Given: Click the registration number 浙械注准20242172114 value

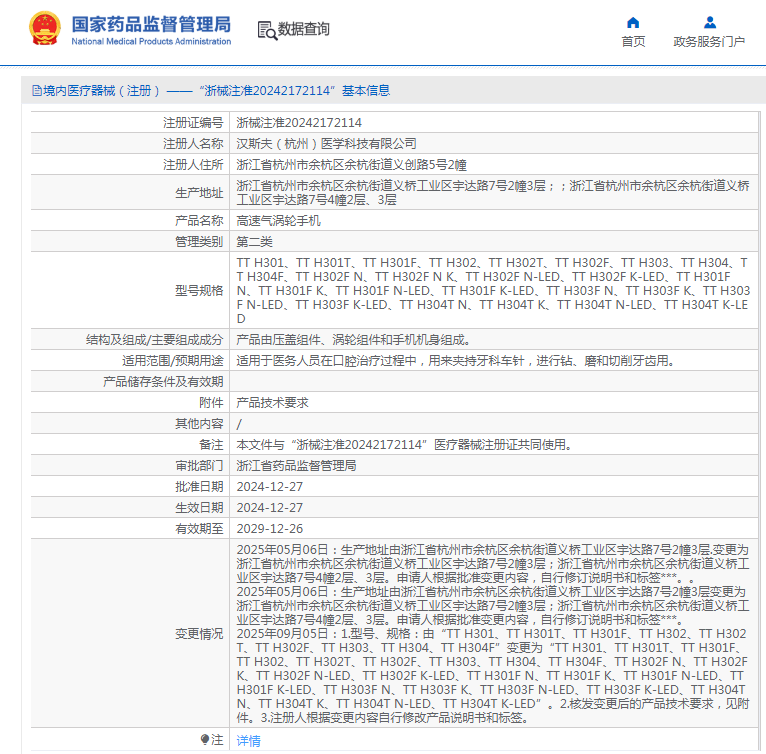Looking at the screenshot, I should click(x=299, y=123).
